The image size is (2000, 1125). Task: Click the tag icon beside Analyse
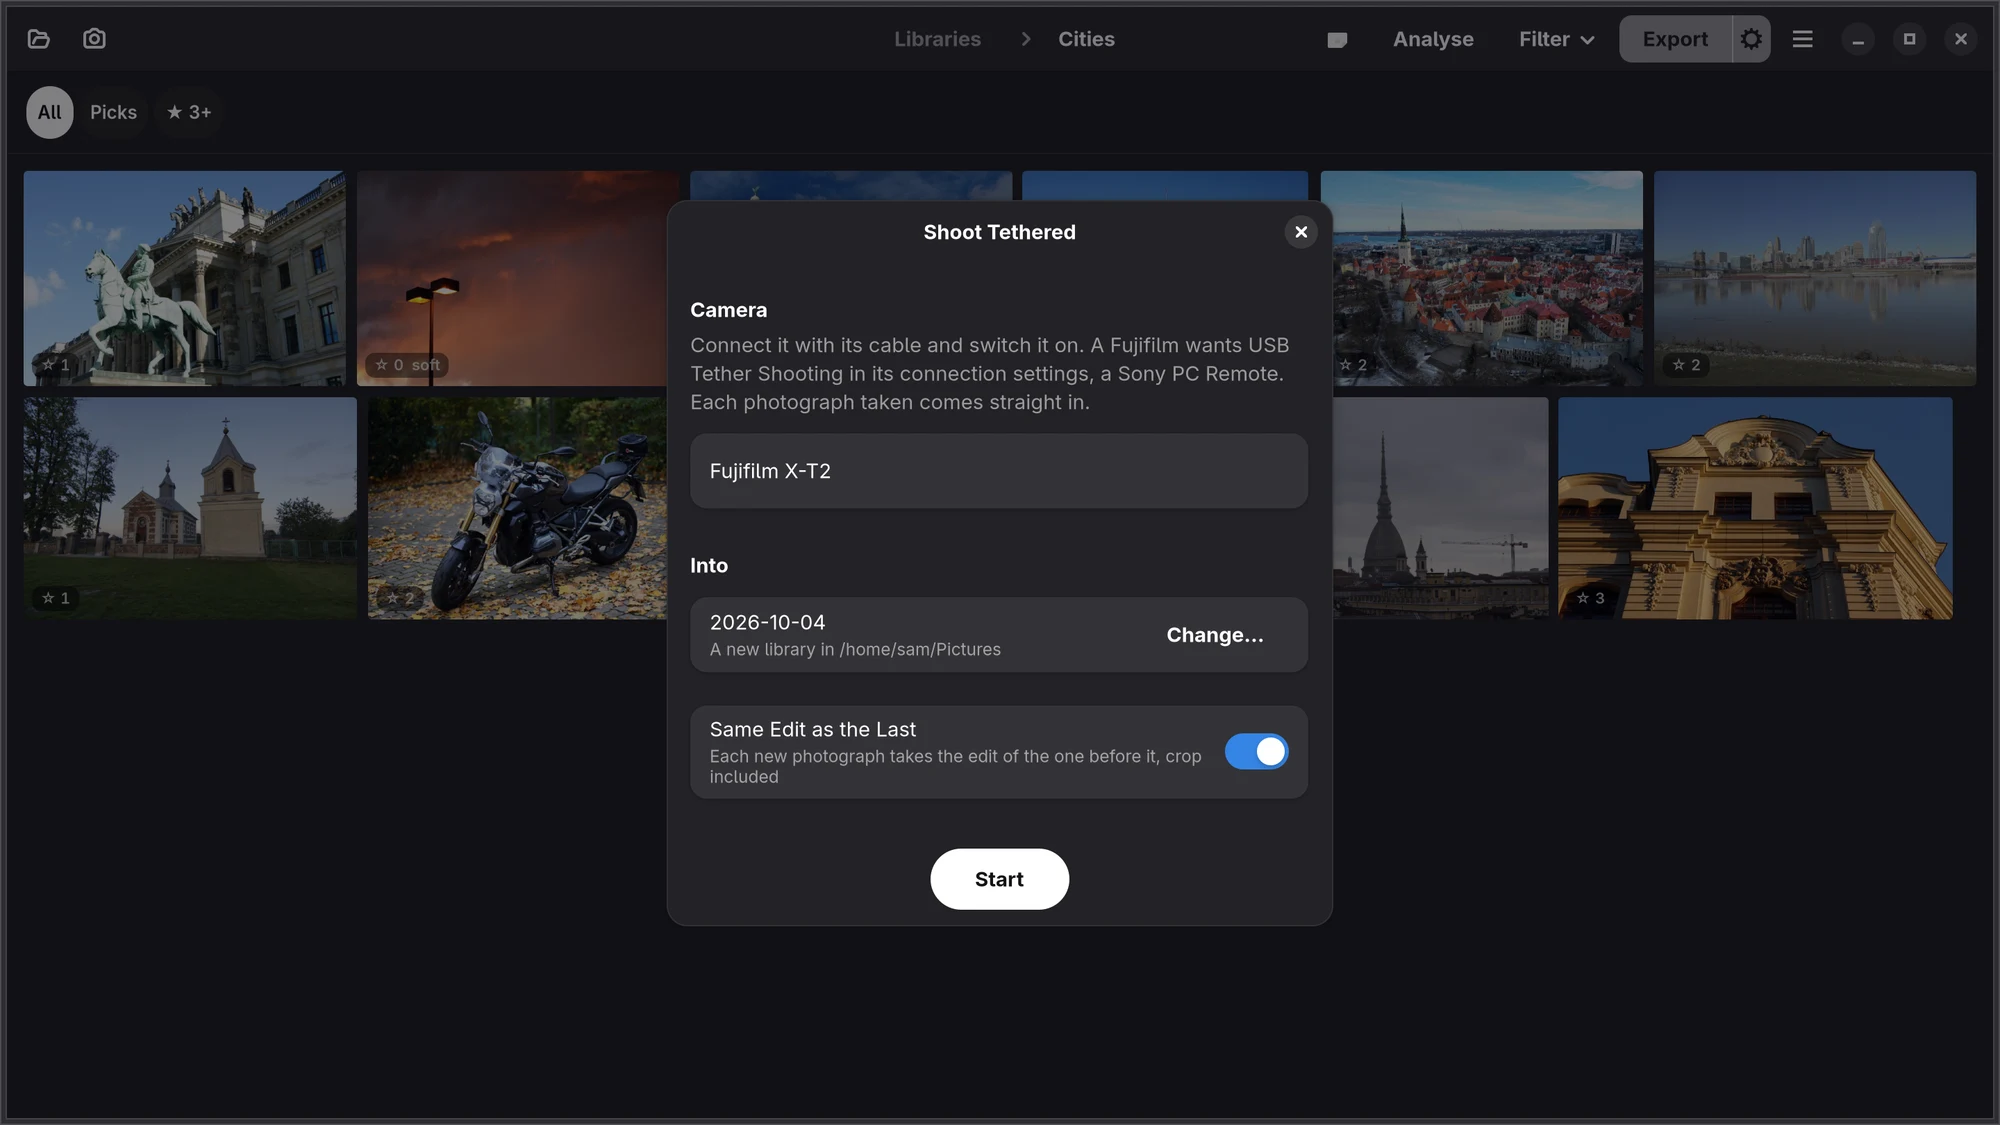[1337, 39]
